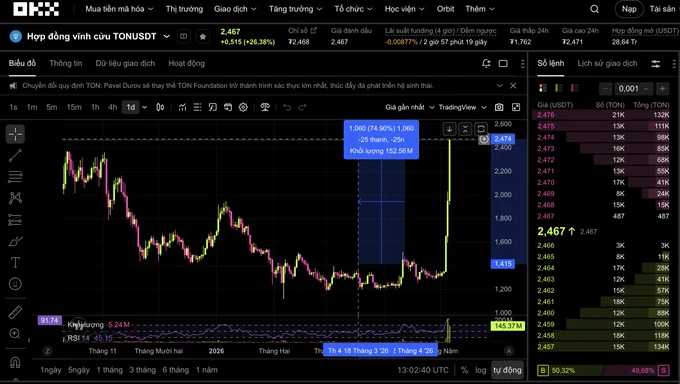Switch to Lịch sử giao dịch tab
The image size is (680, 384).
click(x=607, y=63)
